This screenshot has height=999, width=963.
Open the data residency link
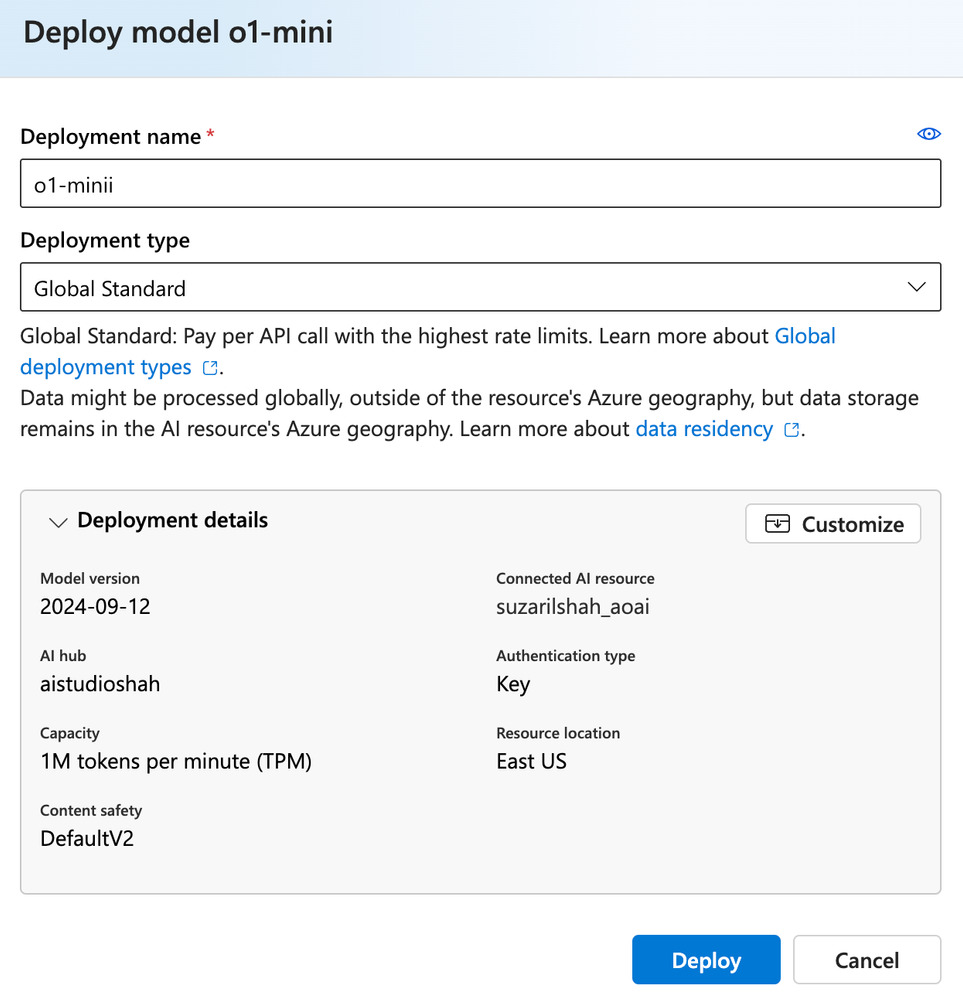(x=704, y=429)
